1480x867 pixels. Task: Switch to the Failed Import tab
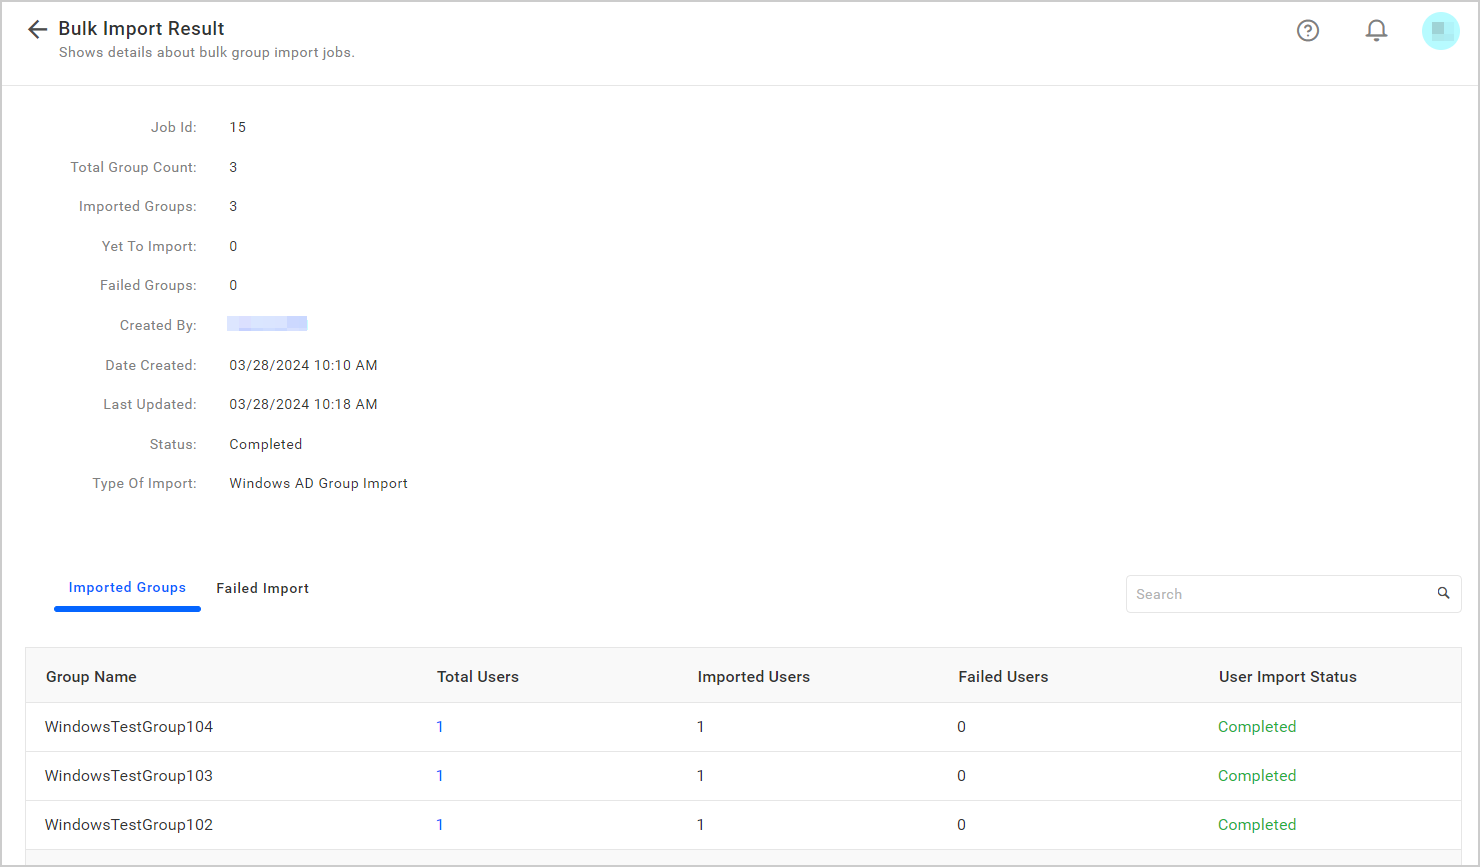click(x=262, y=588)
